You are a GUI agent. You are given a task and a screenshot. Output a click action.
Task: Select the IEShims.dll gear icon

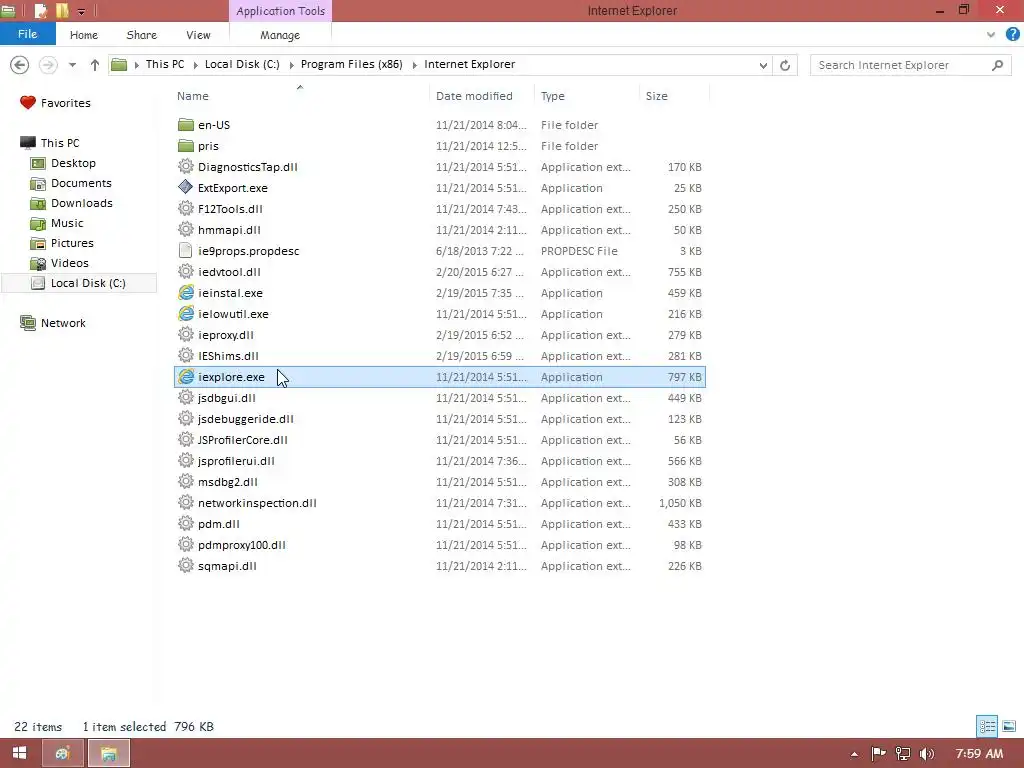point(186,355)
